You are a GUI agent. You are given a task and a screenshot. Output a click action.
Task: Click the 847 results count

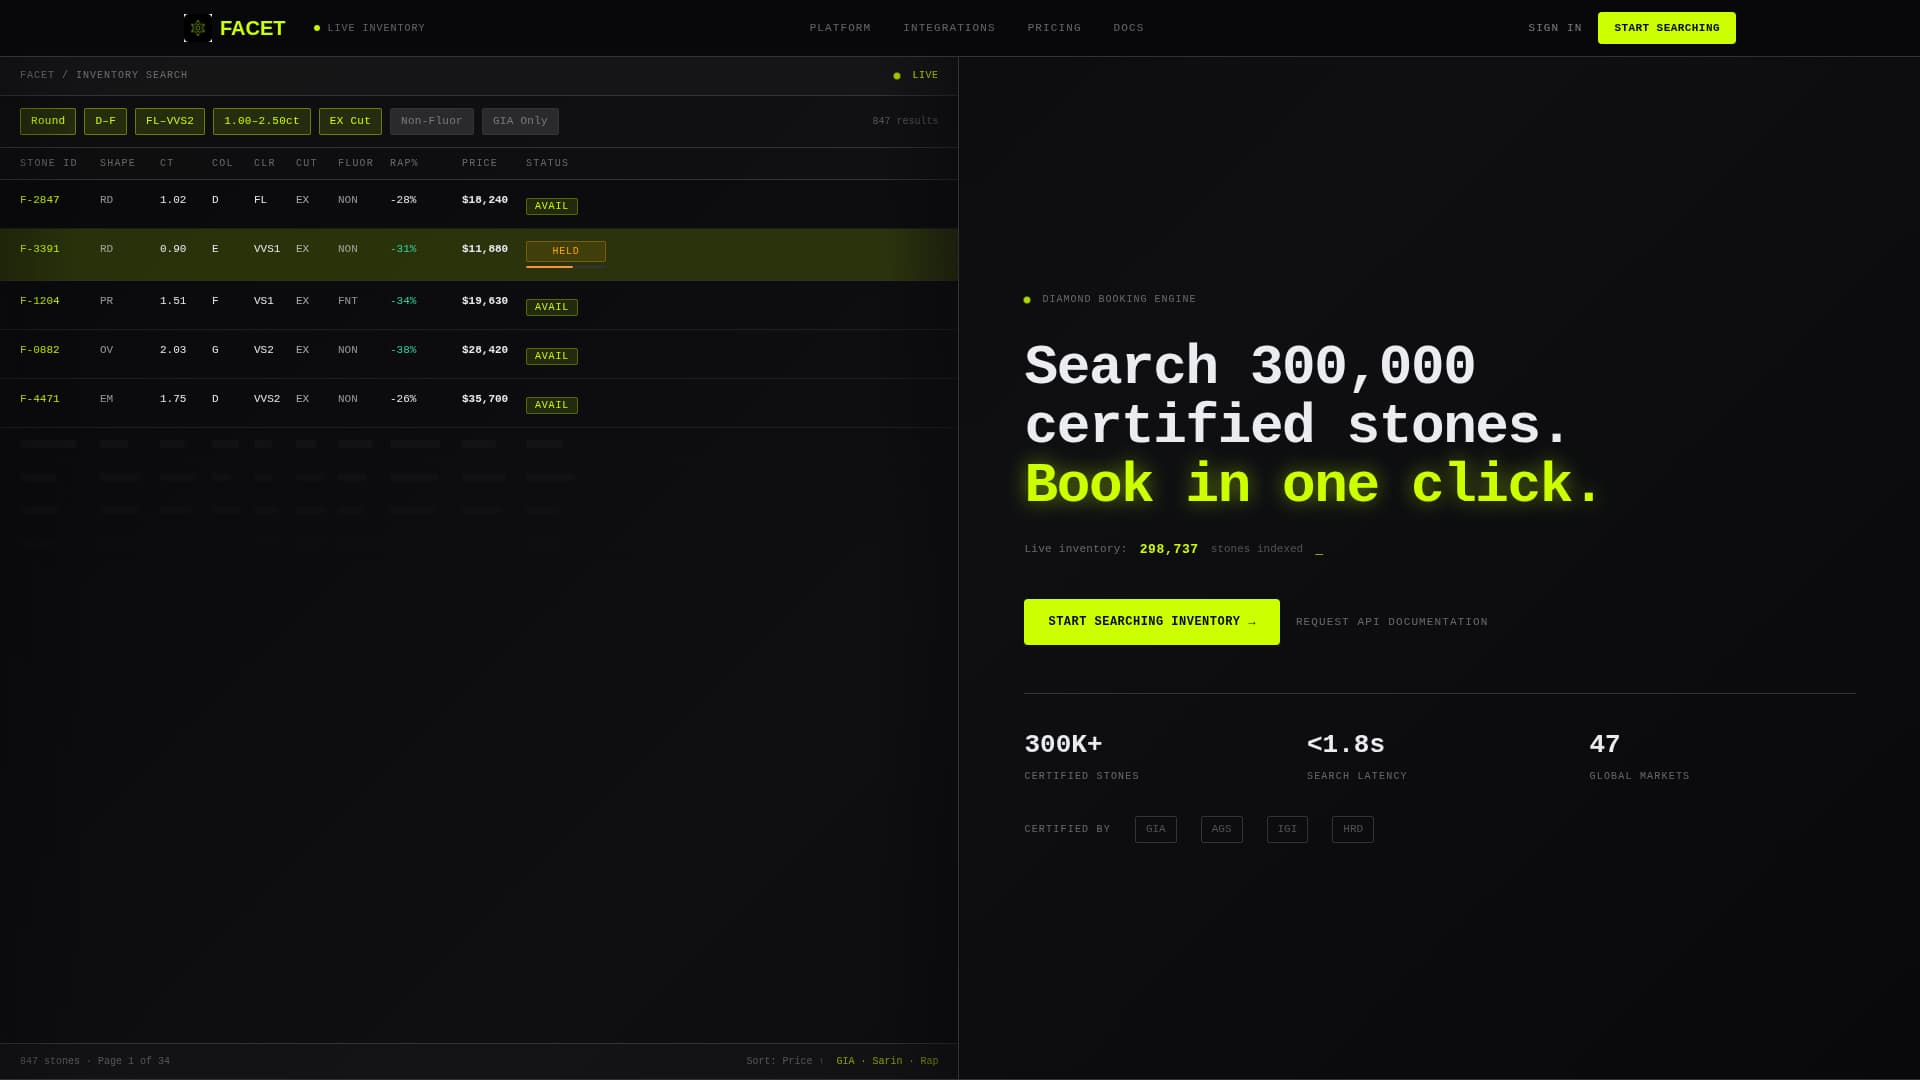point(905,121)
